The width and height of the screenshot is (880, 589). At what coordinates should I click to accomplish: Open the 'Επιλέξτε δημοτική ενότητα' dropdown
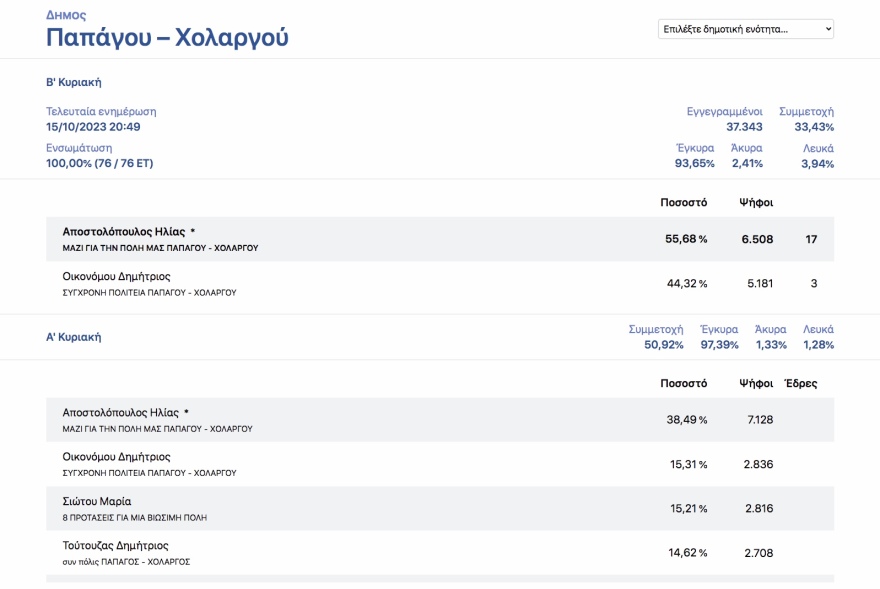tap(745, 29)
